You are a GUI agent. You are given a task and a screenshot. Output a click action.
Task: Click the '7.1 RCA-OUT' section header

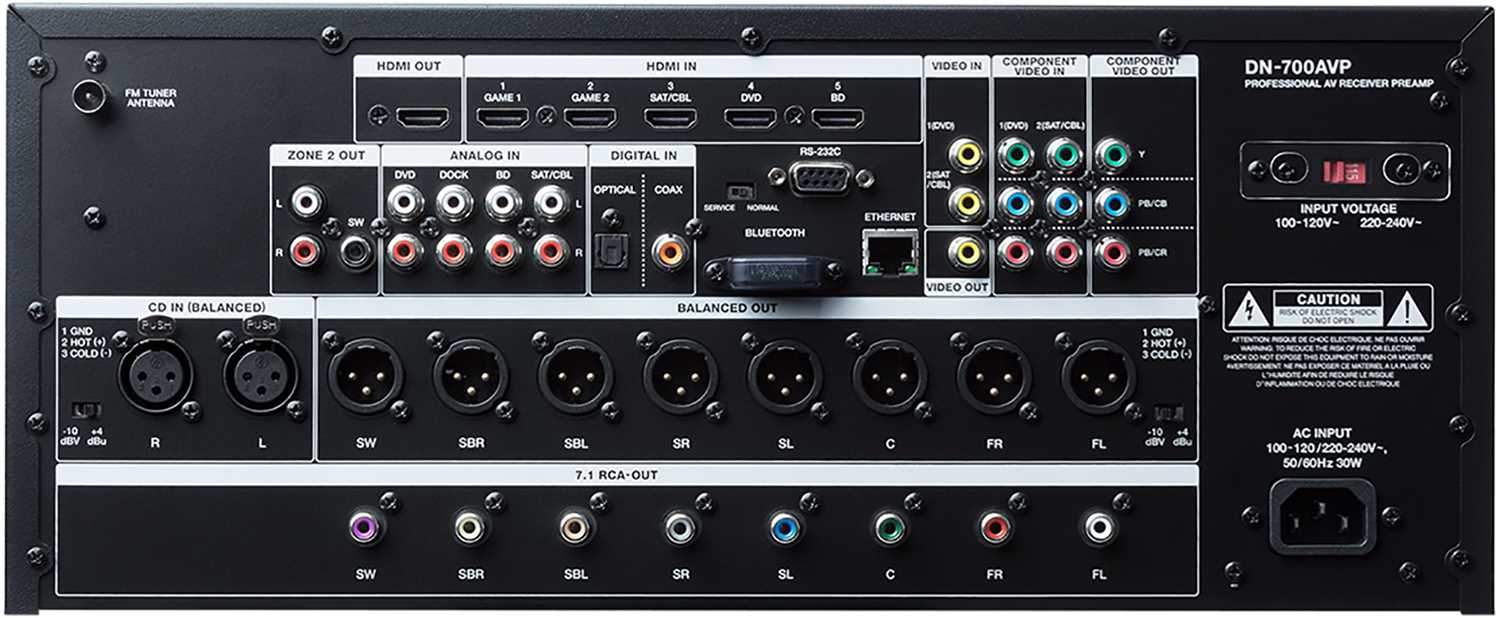627,475
